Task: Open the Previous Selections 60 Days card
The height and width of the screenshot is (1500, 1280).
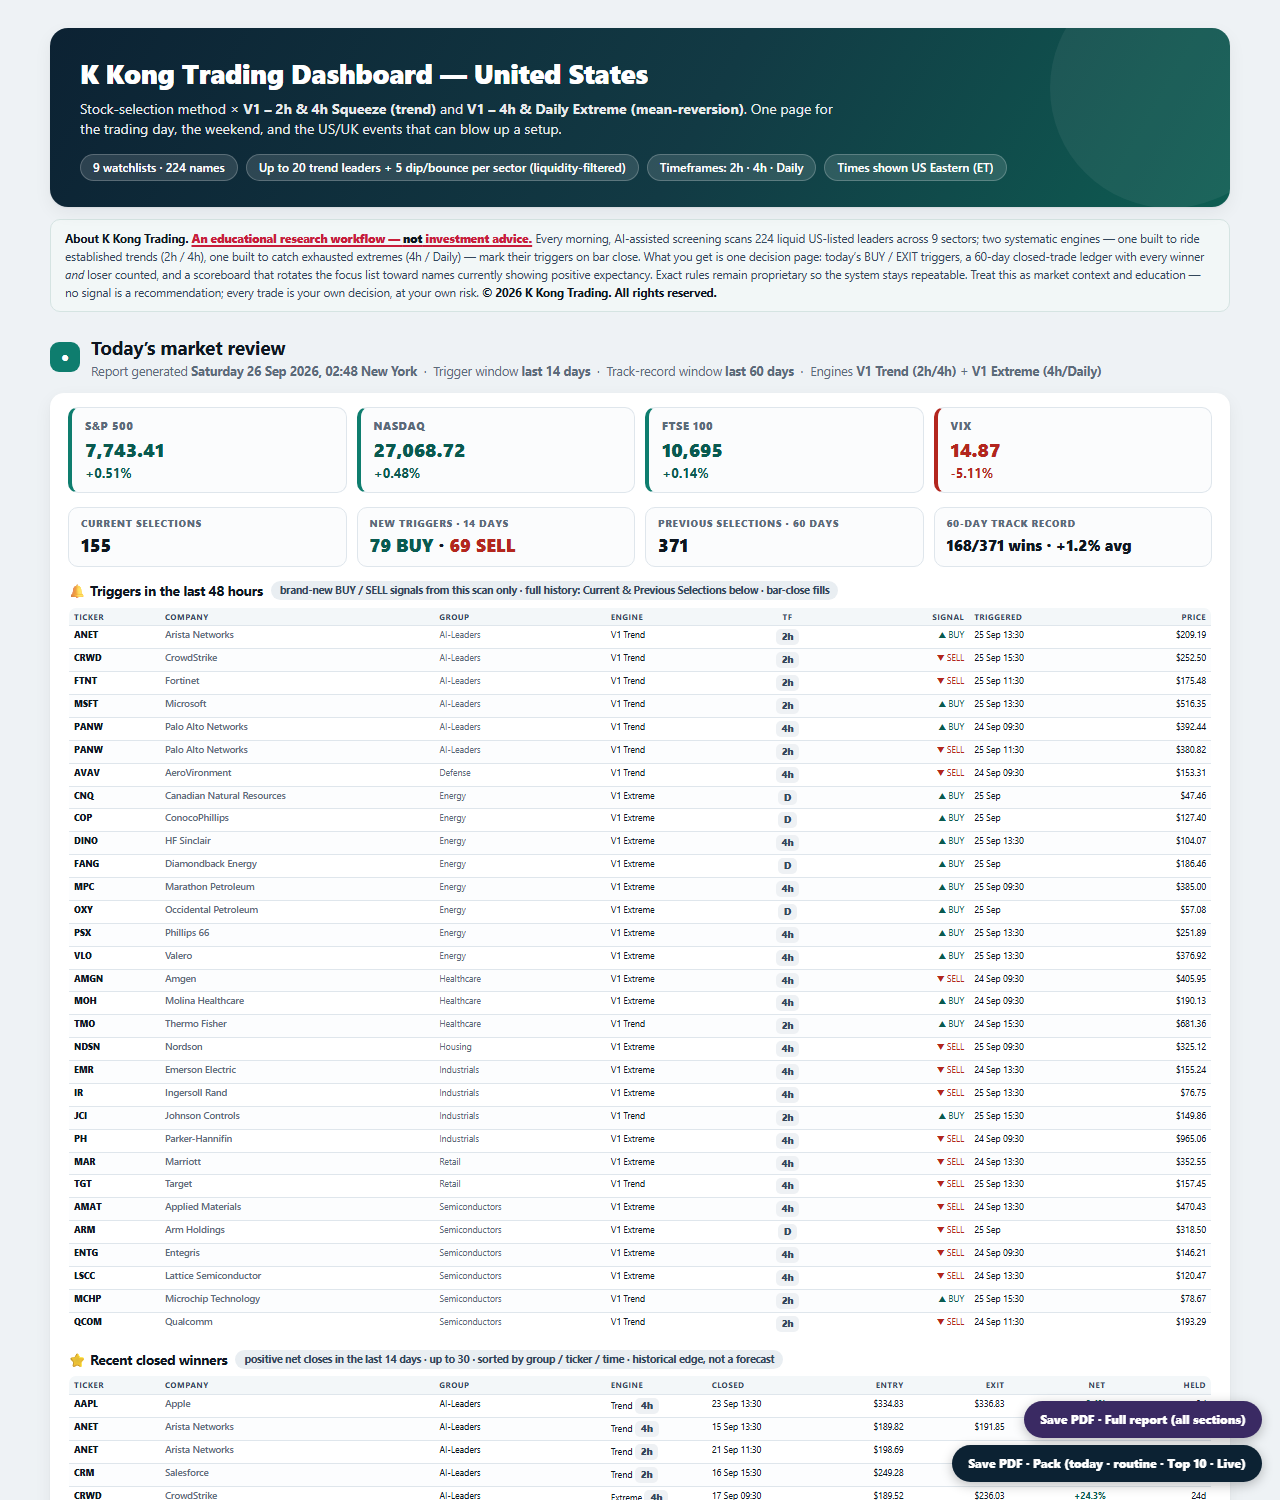Action: coord(784,537)
